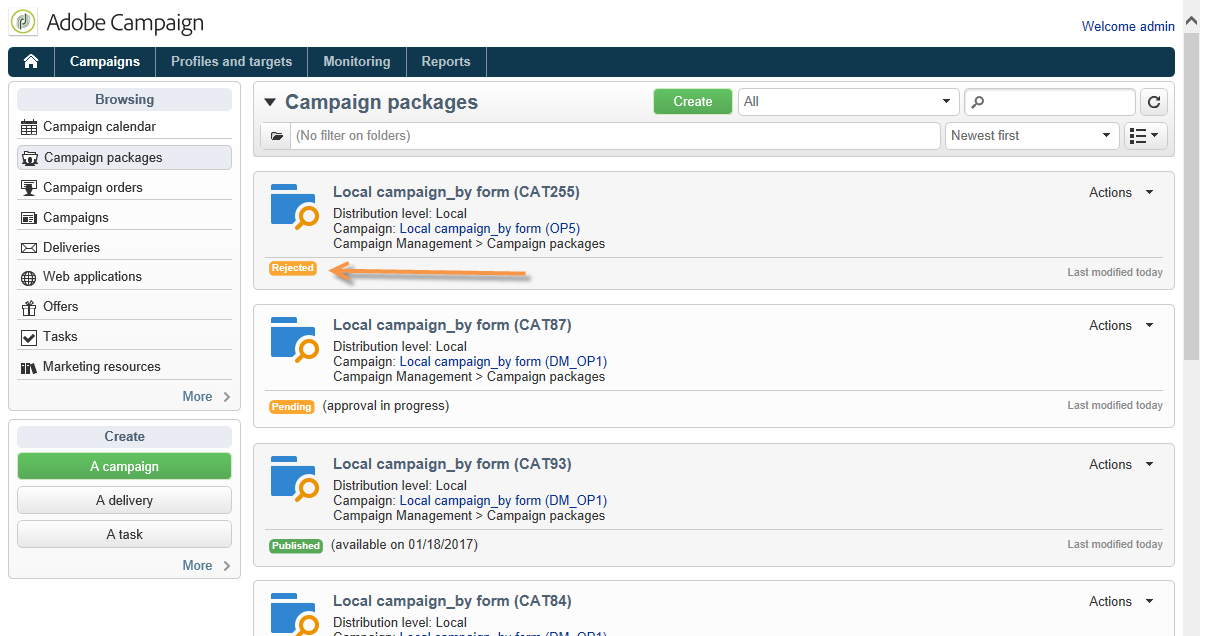Collapse the Campaign packages title triangle

point(270,102)
